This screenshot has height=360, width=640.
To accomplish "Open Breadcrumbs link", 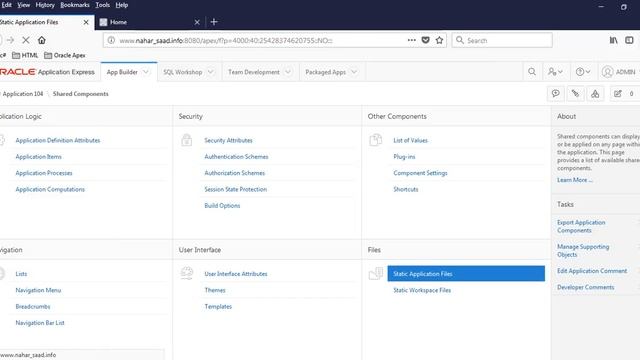I will click(33, 306).
